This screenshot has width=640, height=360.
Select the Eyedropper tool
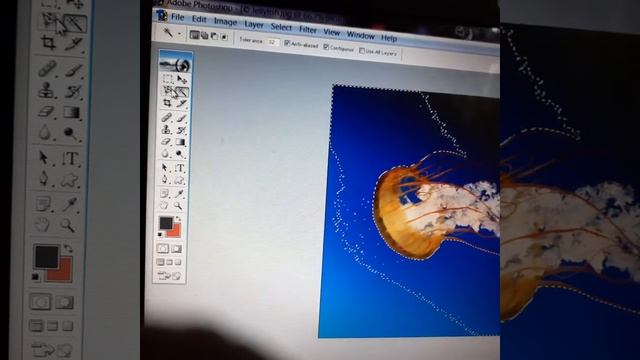tap(179, 193)
